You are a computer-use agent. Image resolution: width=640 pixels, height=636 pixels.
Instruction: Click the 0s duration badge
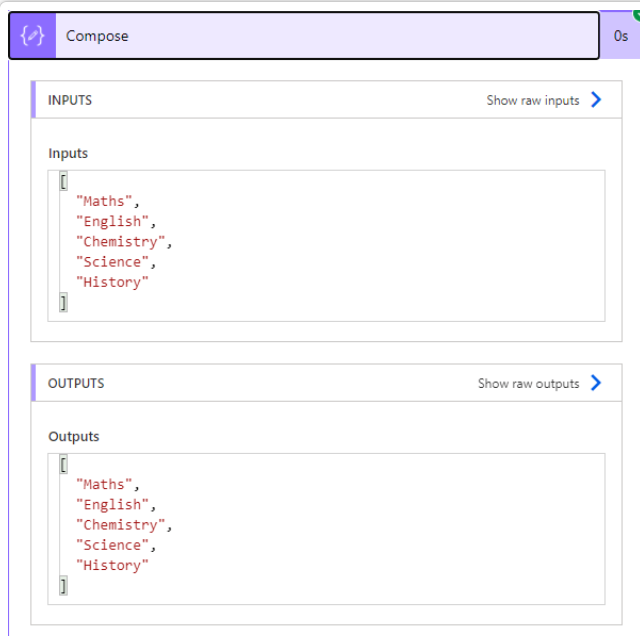click(x=620, y=36)
